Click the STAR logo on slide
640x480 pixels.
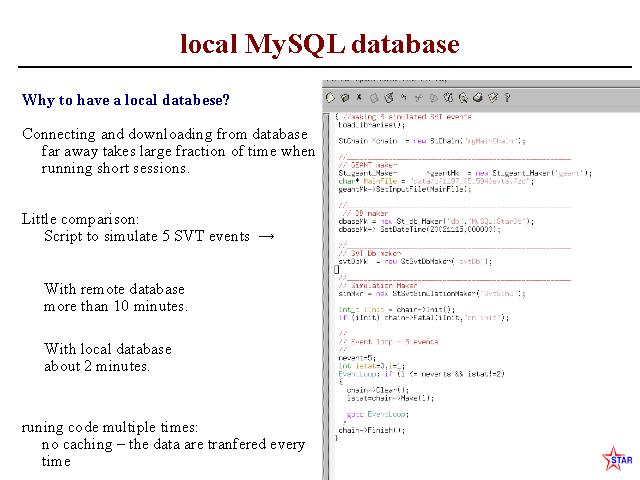[616, 459]
